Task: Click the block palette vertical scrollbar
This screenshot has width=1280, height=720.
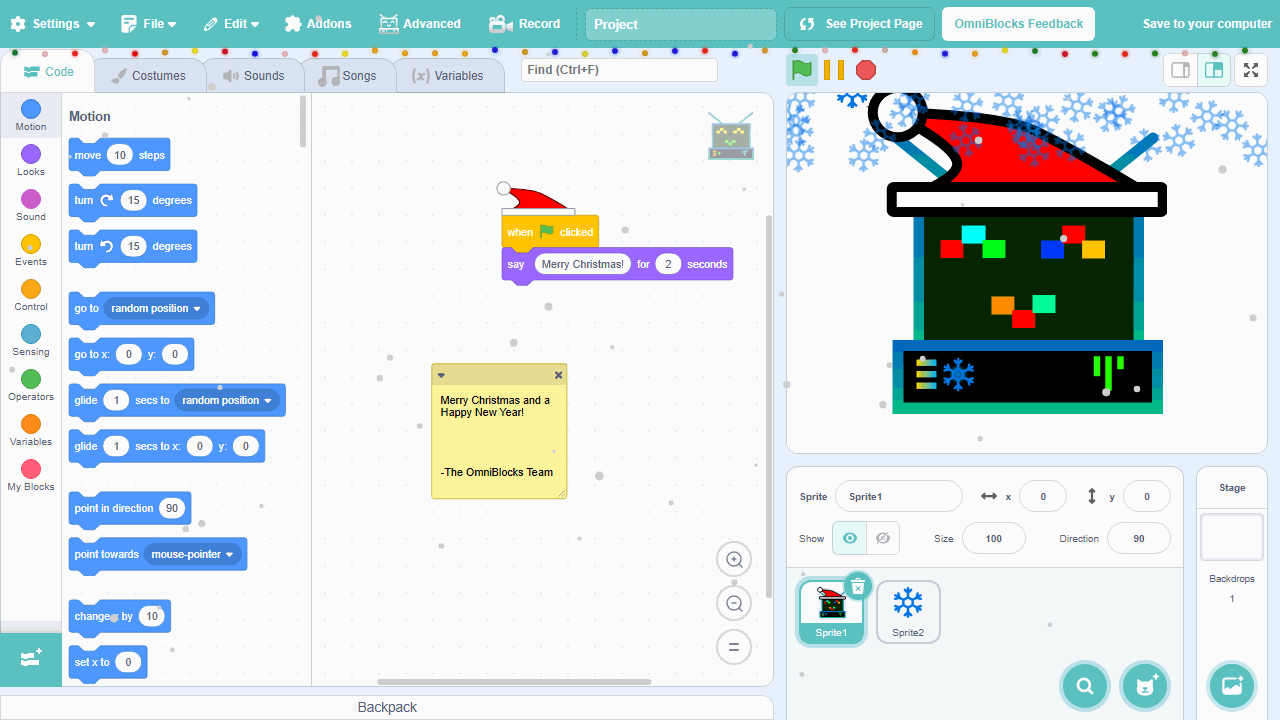Action: 303,122
